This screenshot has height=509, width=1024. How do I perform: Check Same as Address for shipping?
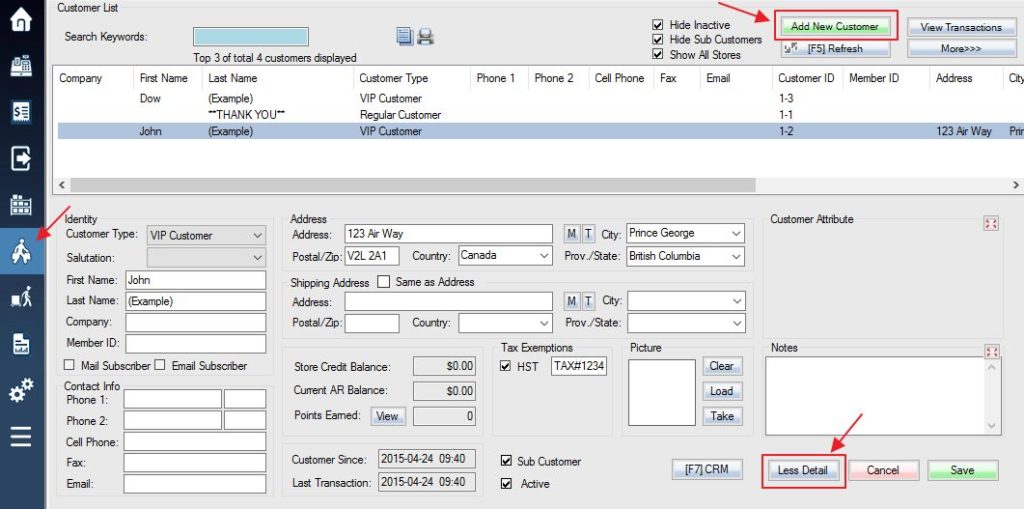pos(384,282)
